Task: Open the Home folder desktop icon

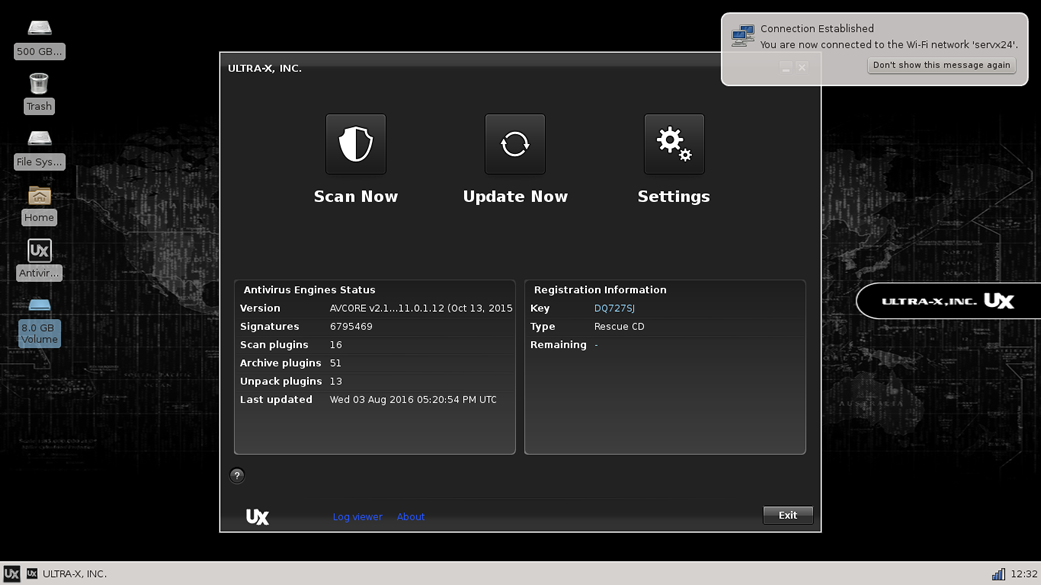Action: (x=39, y=195)
